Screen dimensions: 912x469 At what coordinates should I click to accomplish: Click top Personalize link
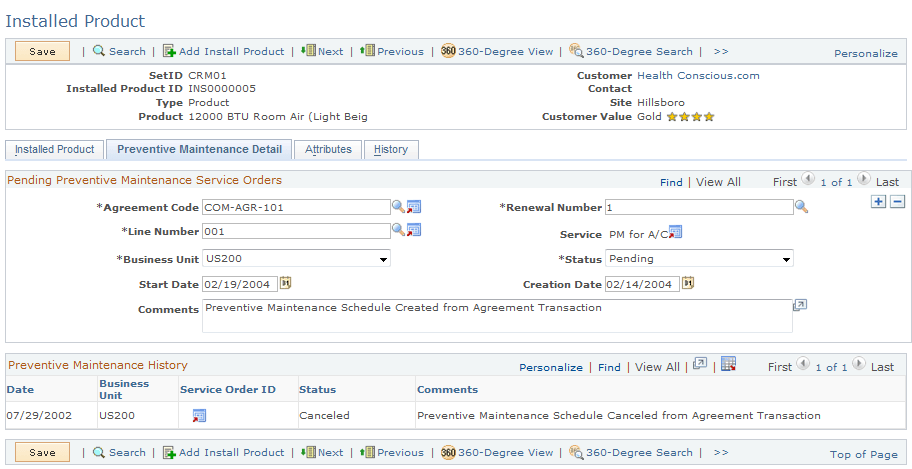[x=865, y=53]
